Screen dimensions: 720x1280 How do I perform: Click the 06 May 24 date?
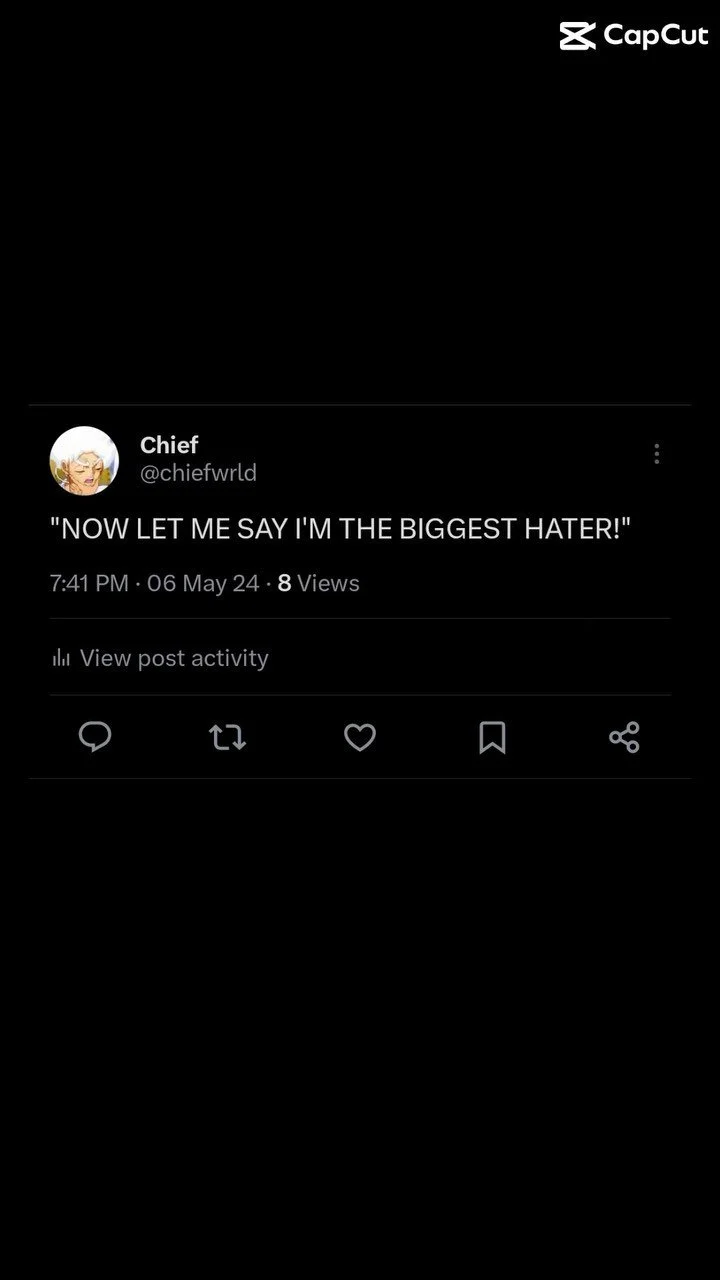pyautogui.click(x=203, y=583)
